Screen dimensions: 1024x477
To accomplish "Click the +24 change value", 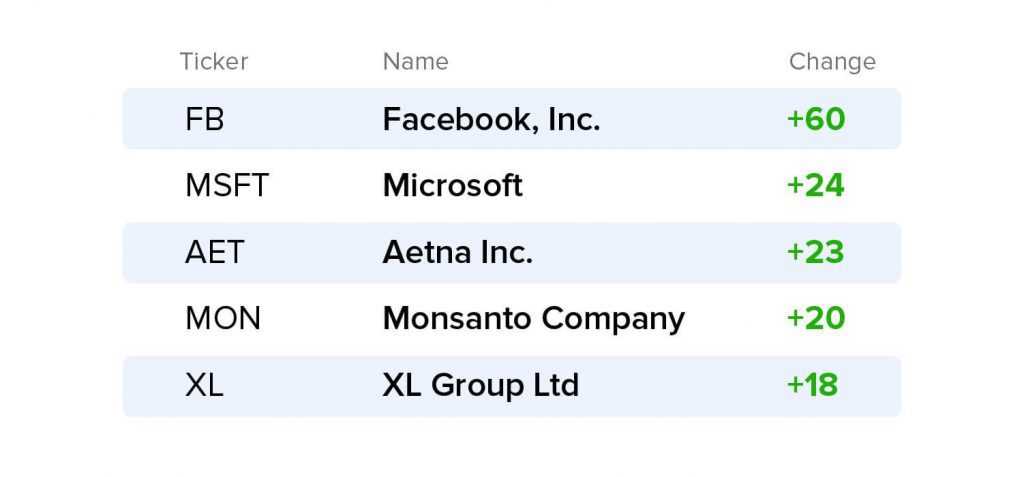I will pos(816,186).
